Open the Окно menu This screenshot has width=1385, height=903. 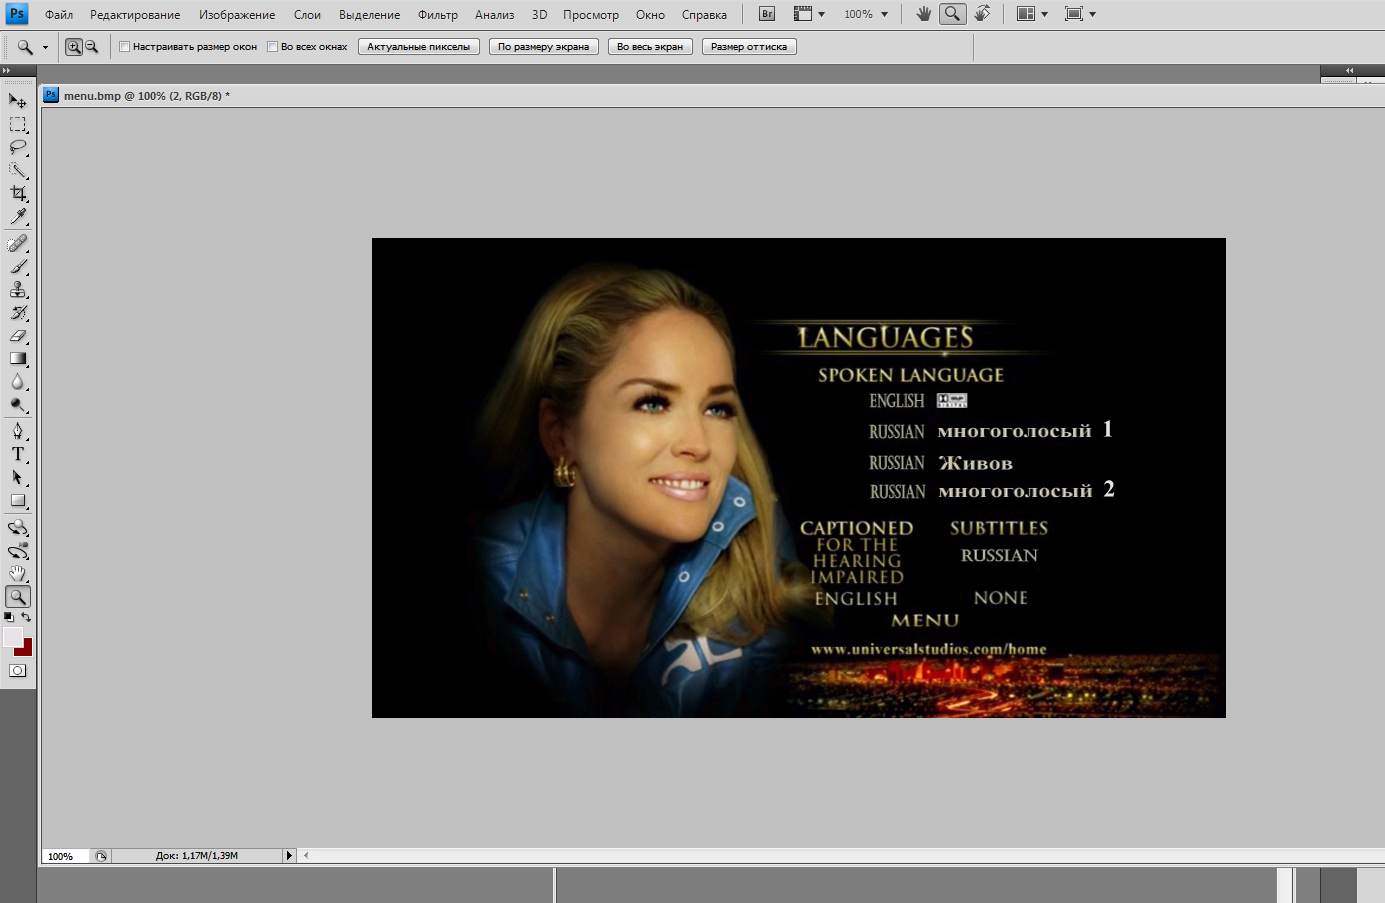click(x=650, y=15)
